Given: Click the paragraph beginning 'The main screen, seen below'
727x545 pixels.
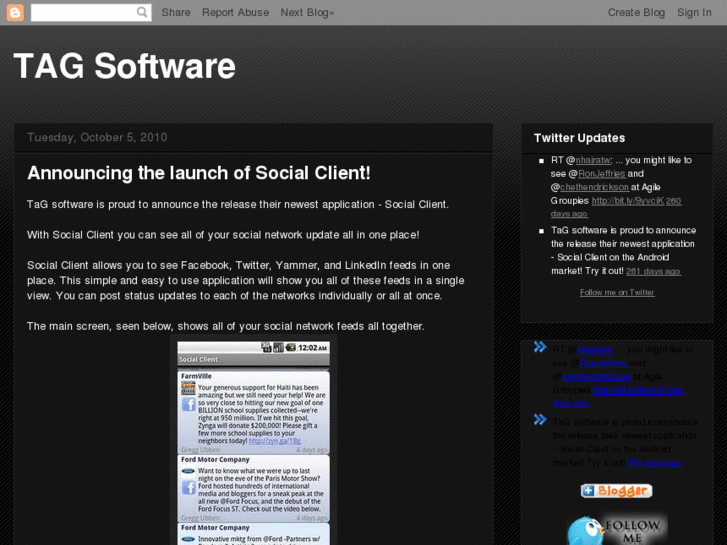Looking at the screenshot, I should 225,326.
